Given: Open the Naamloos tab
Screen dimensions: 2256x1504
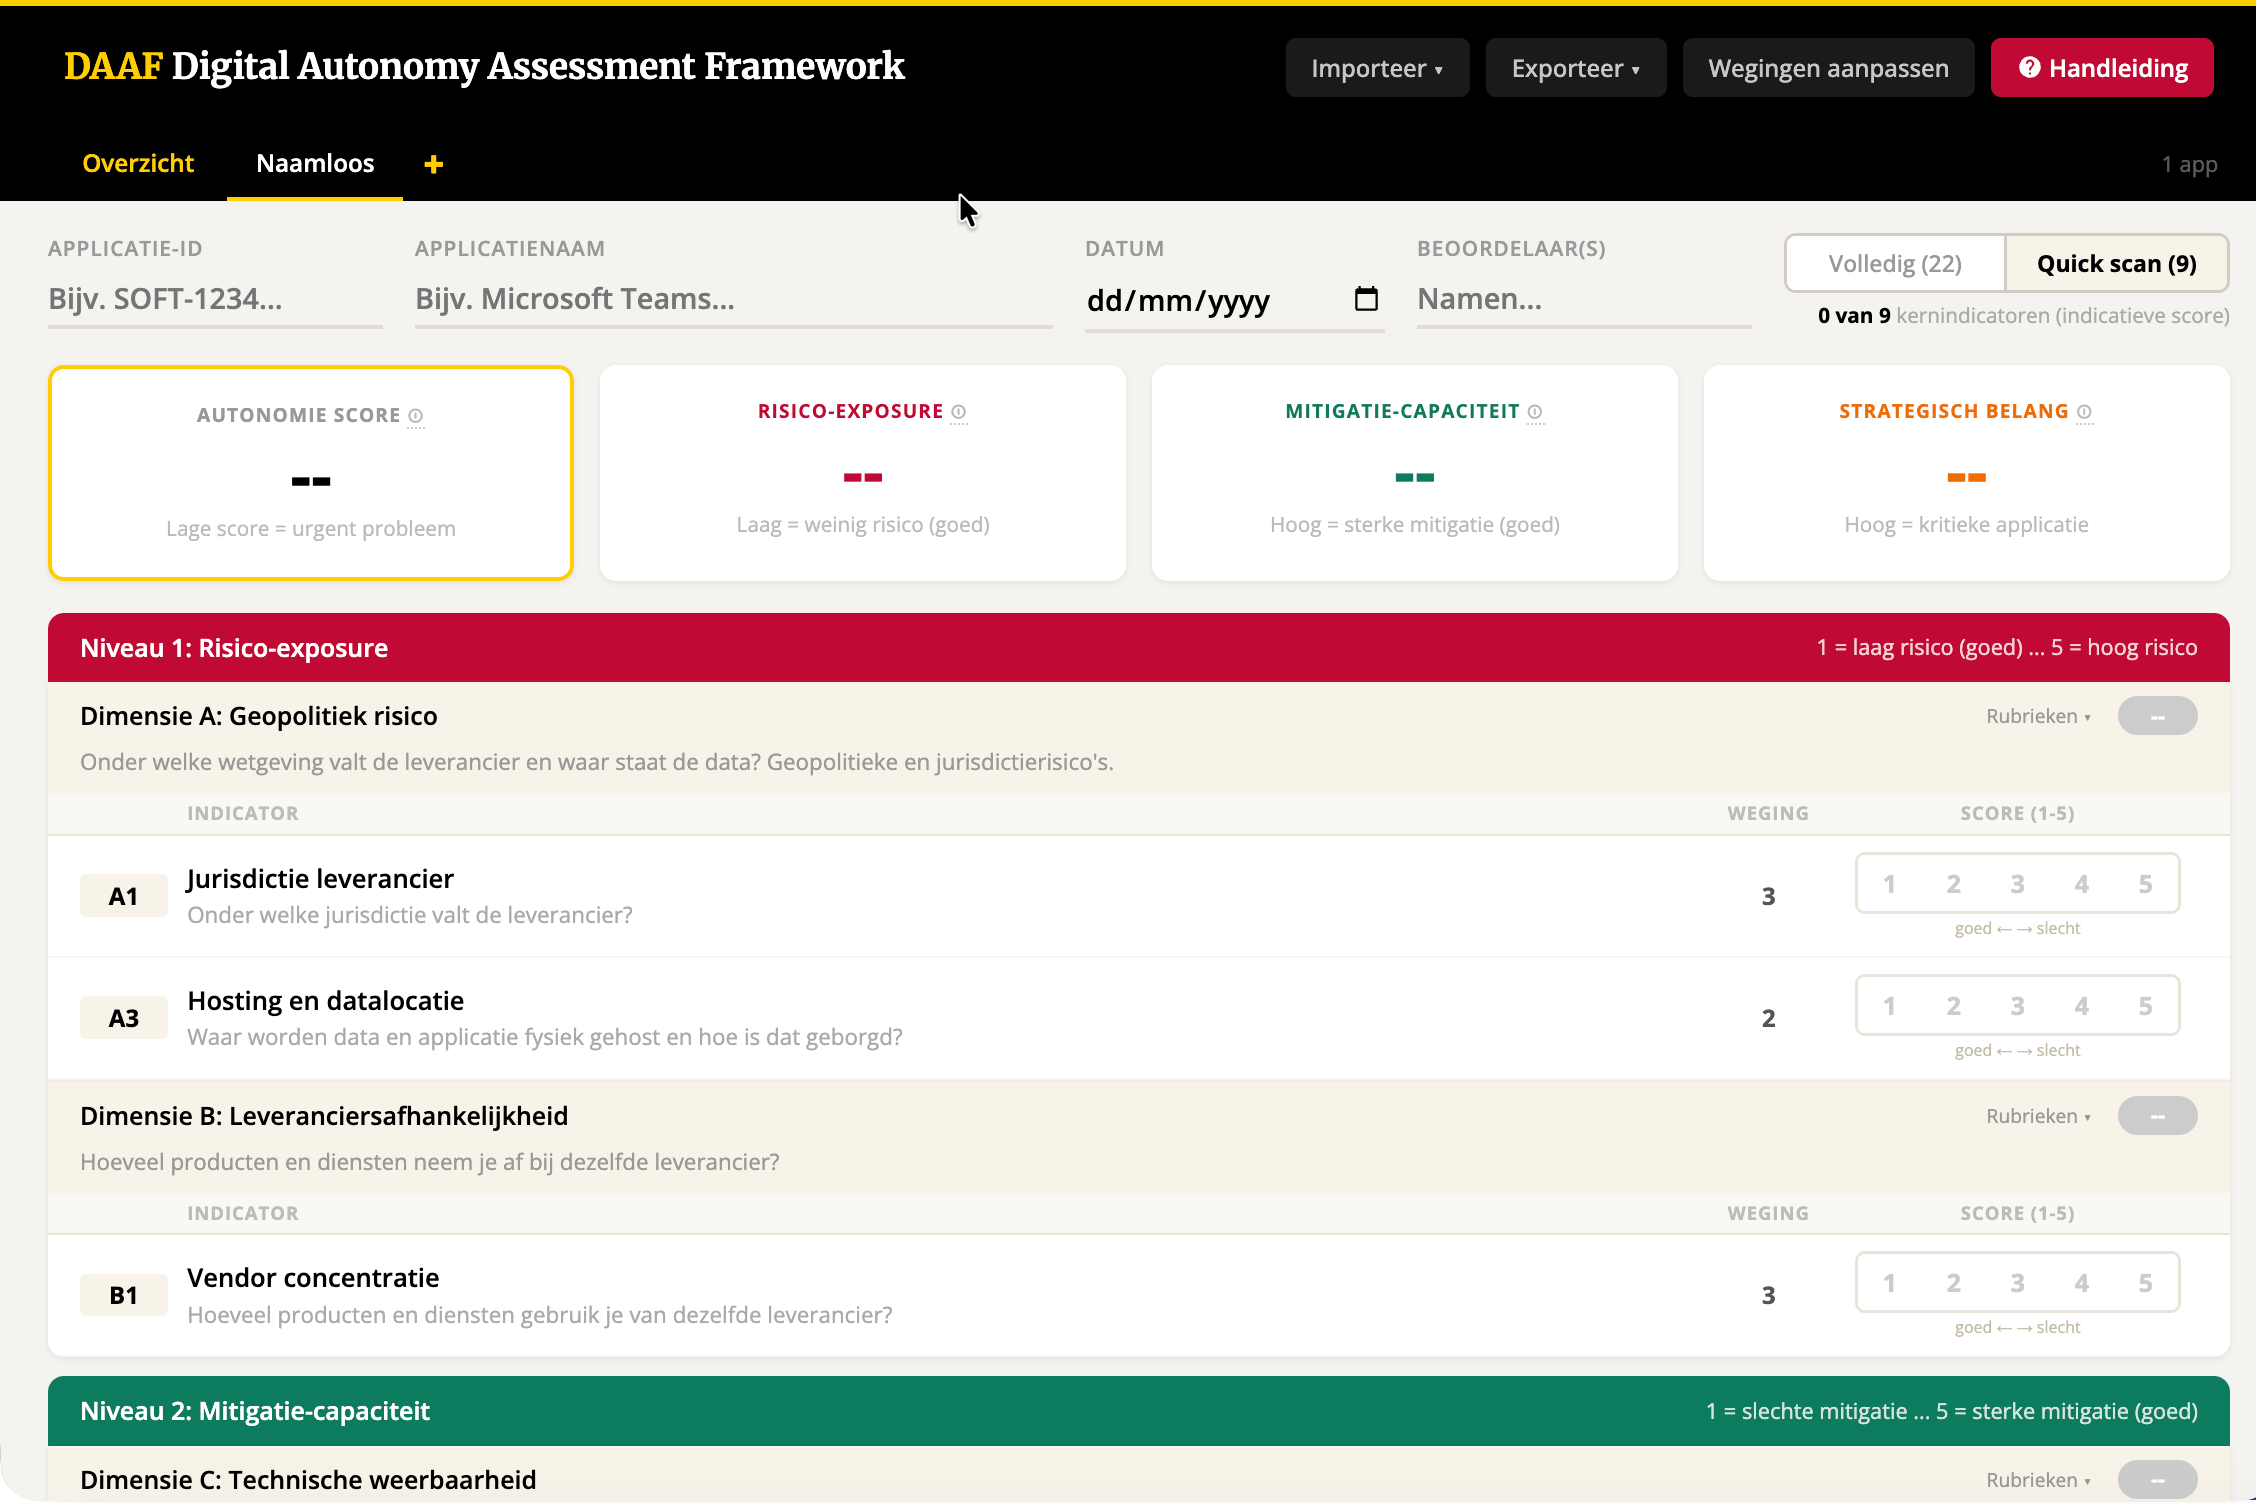Looking at the screenshot, I should tap(315, 164).
